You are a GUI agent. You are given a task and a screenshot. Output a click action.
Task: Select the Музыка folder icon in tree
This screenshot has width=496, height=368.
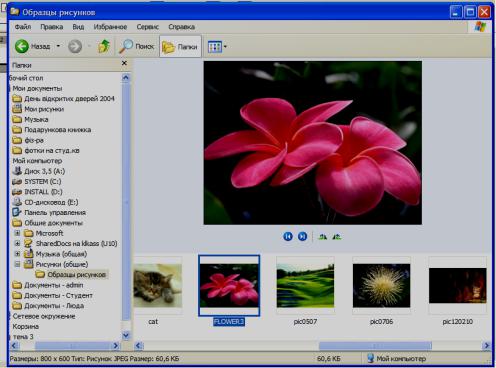click(17, 119)
